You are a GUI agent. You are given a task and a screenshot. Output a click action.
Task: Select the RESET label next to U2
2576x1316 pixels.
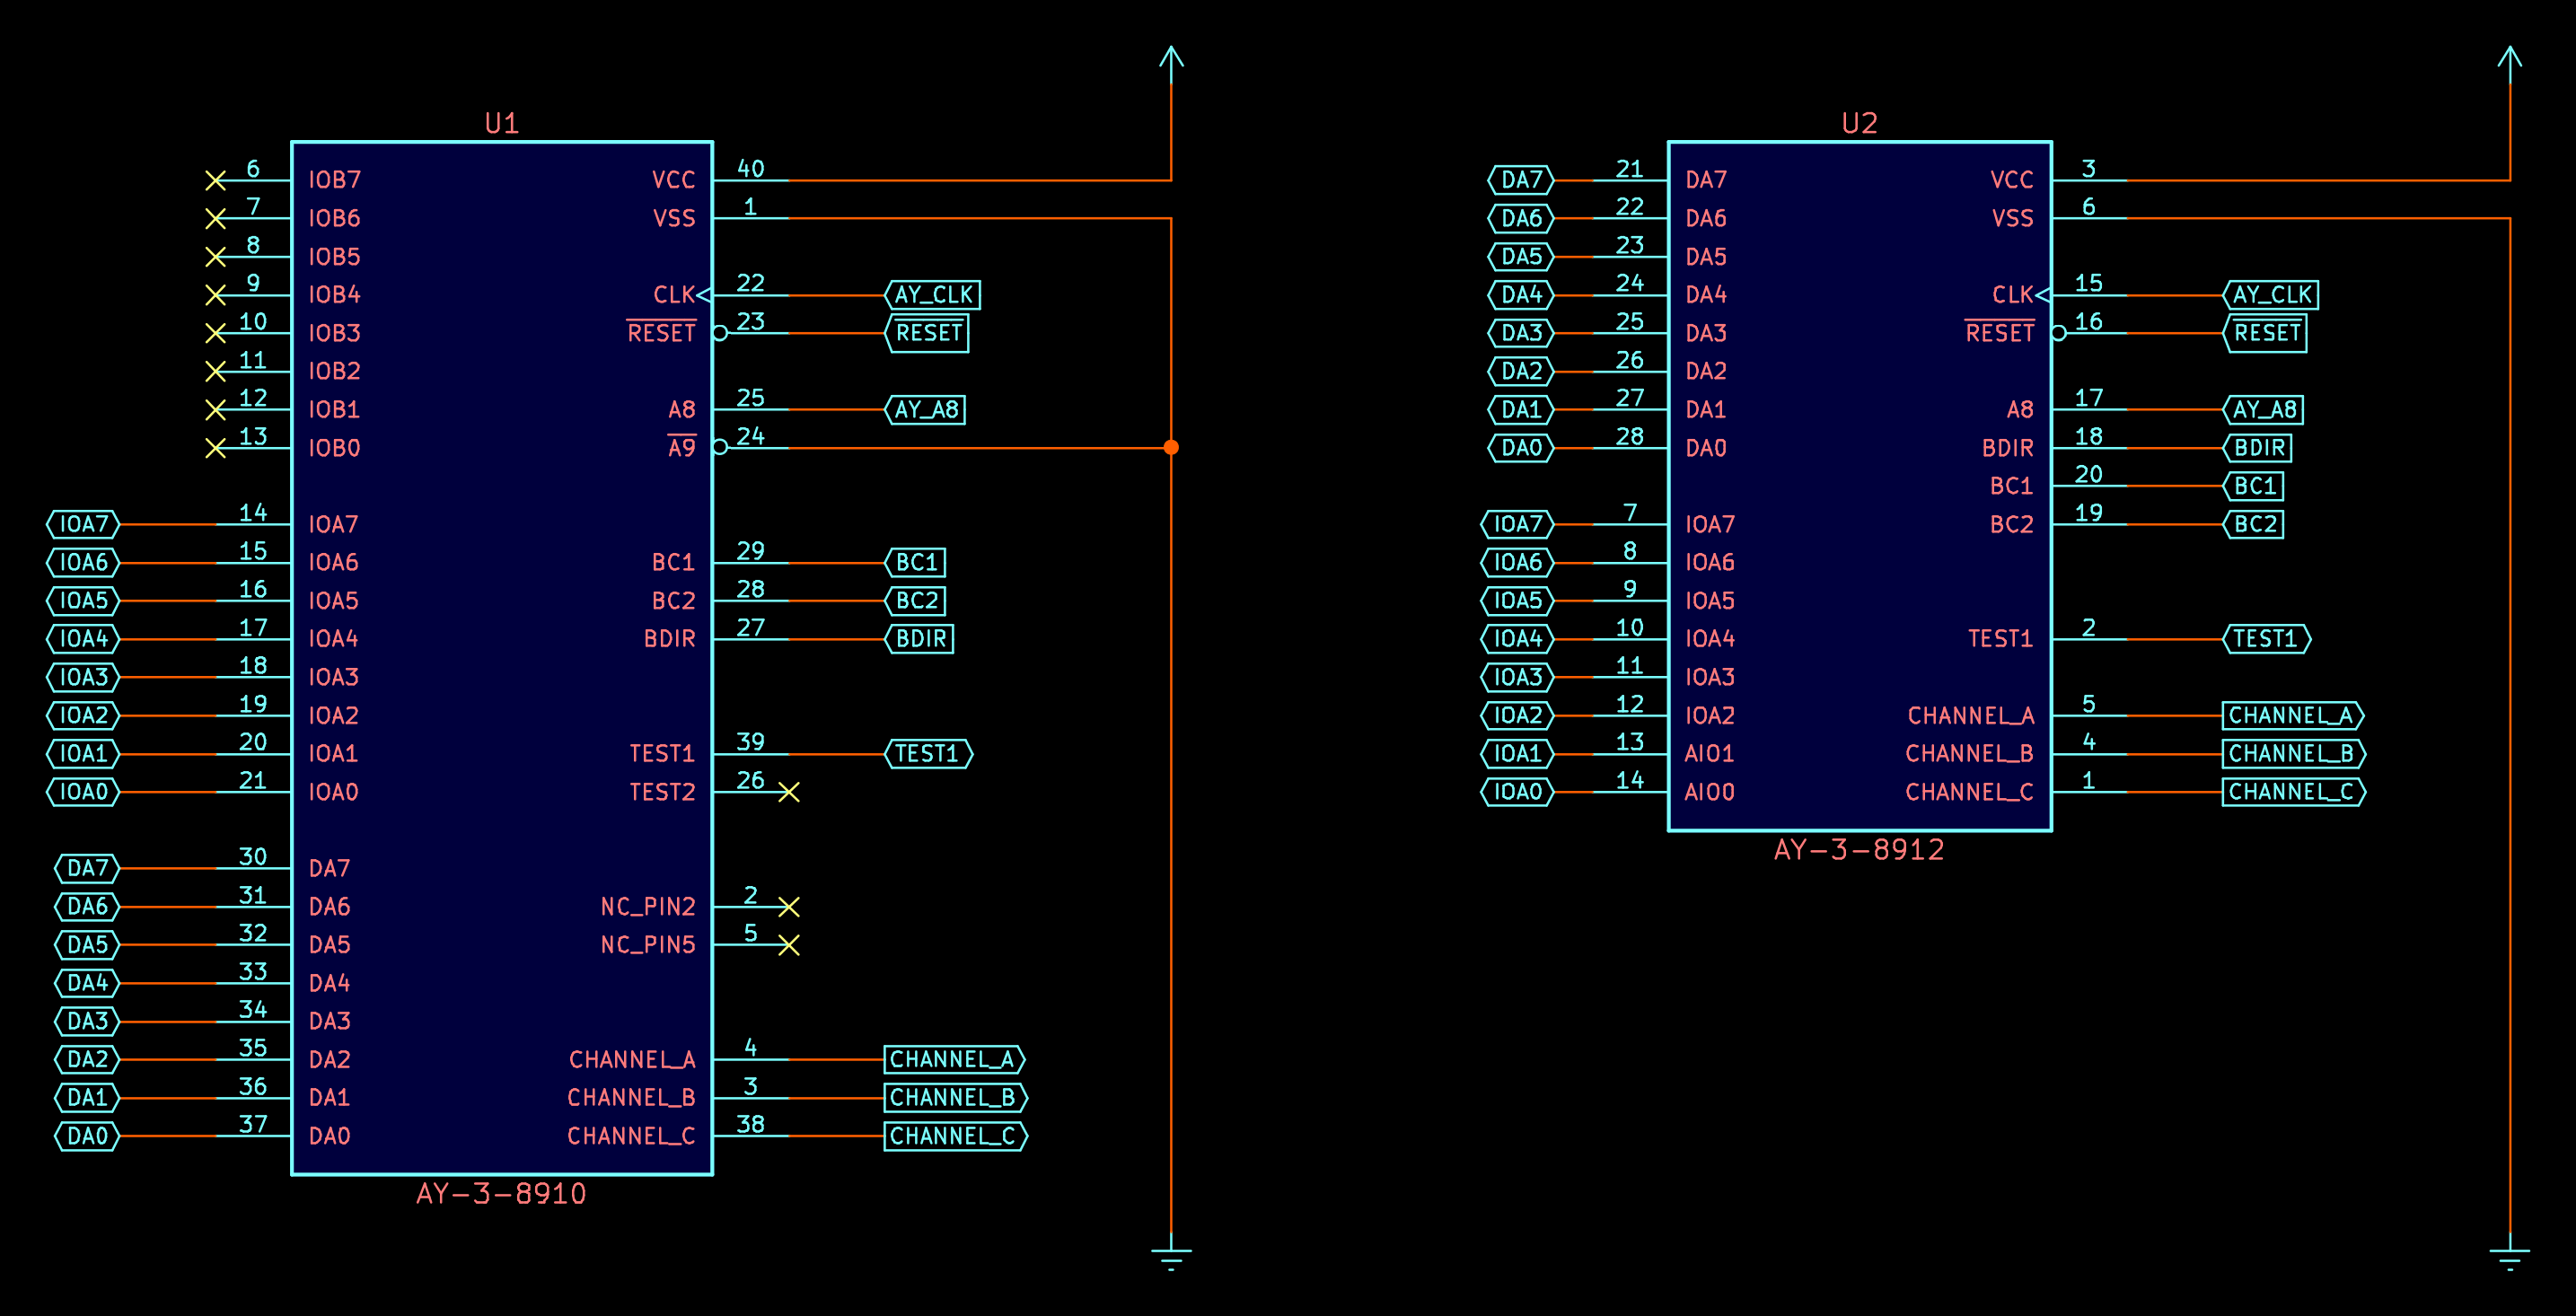tap(2266, 333)
